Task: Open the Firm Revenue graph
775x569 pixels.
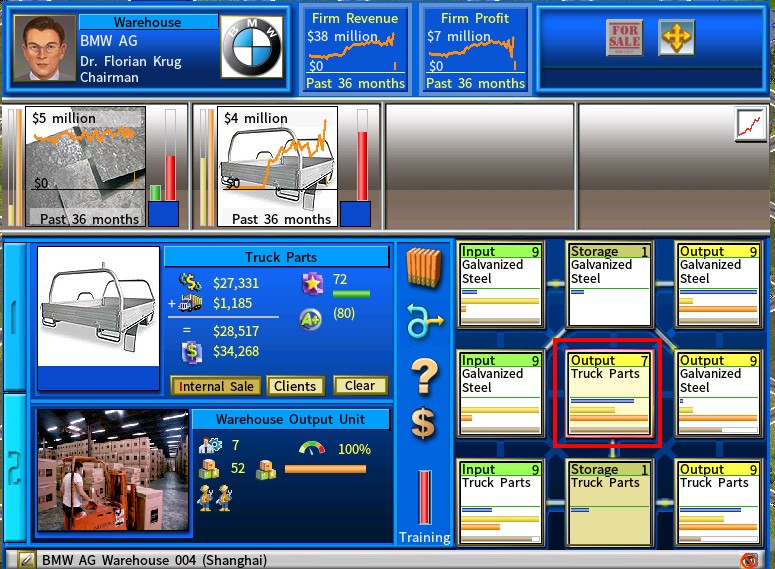Action: point(355,49)
